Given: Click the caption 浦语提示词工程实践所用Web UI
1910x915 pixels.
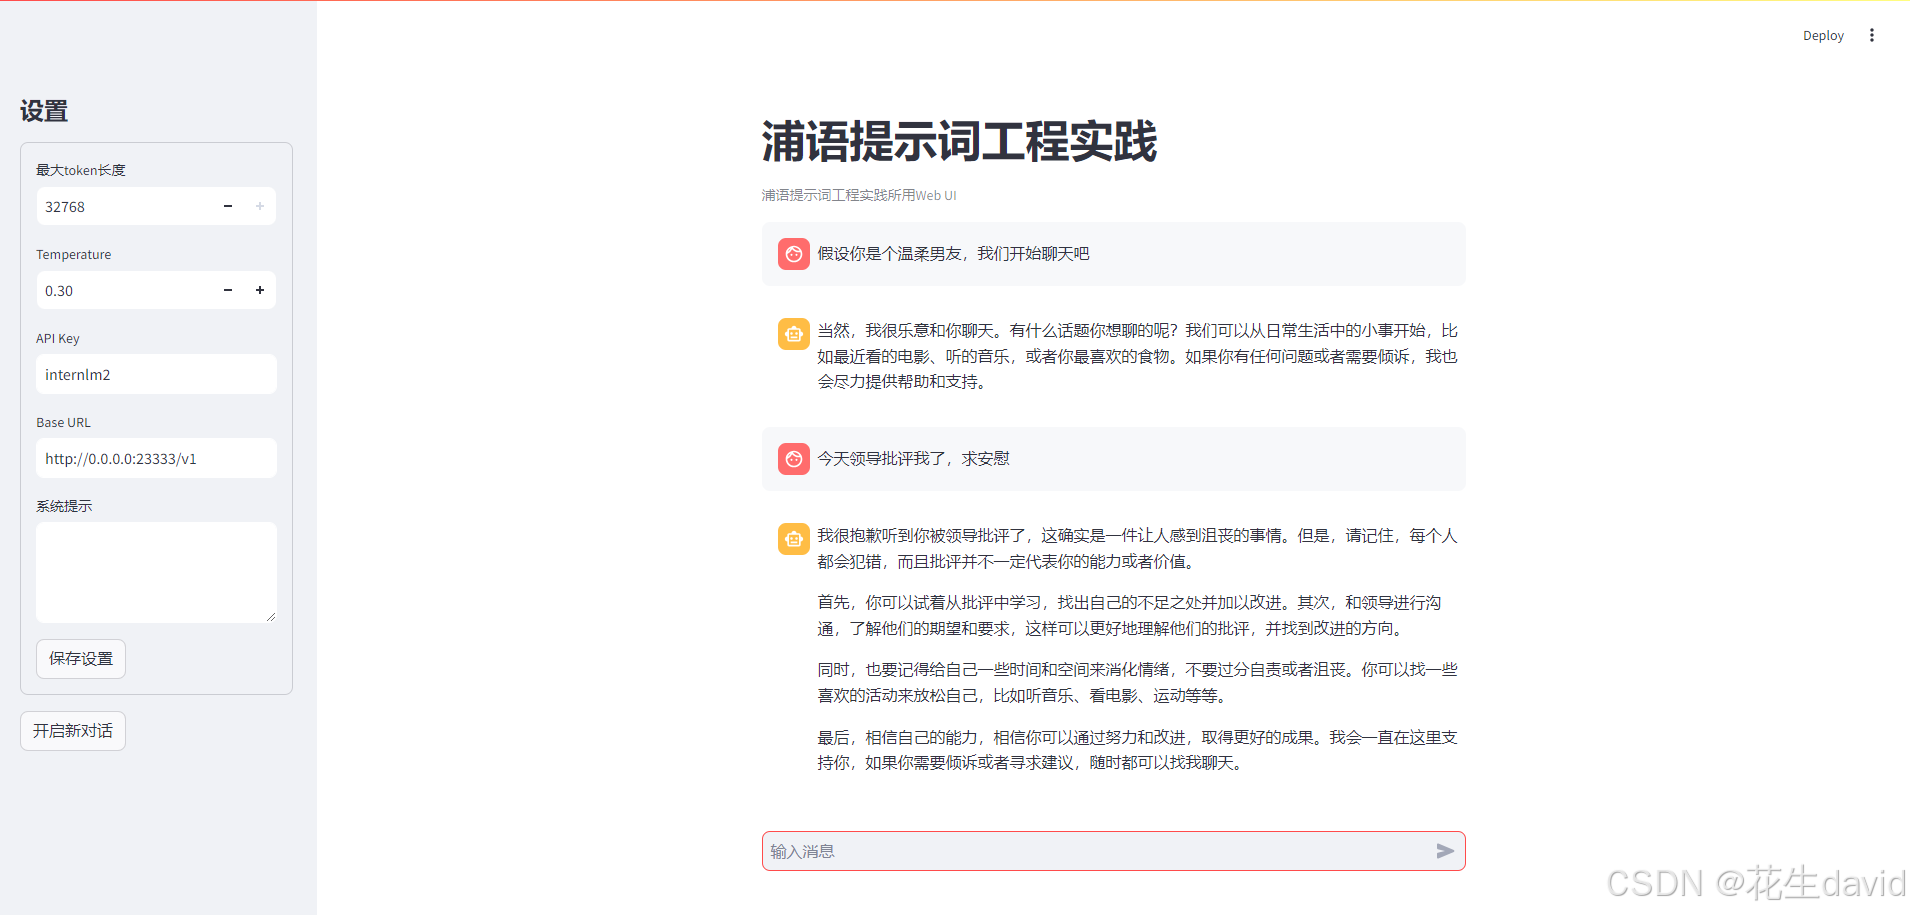Looking at the screenshot, I should (x=859, y=195).
